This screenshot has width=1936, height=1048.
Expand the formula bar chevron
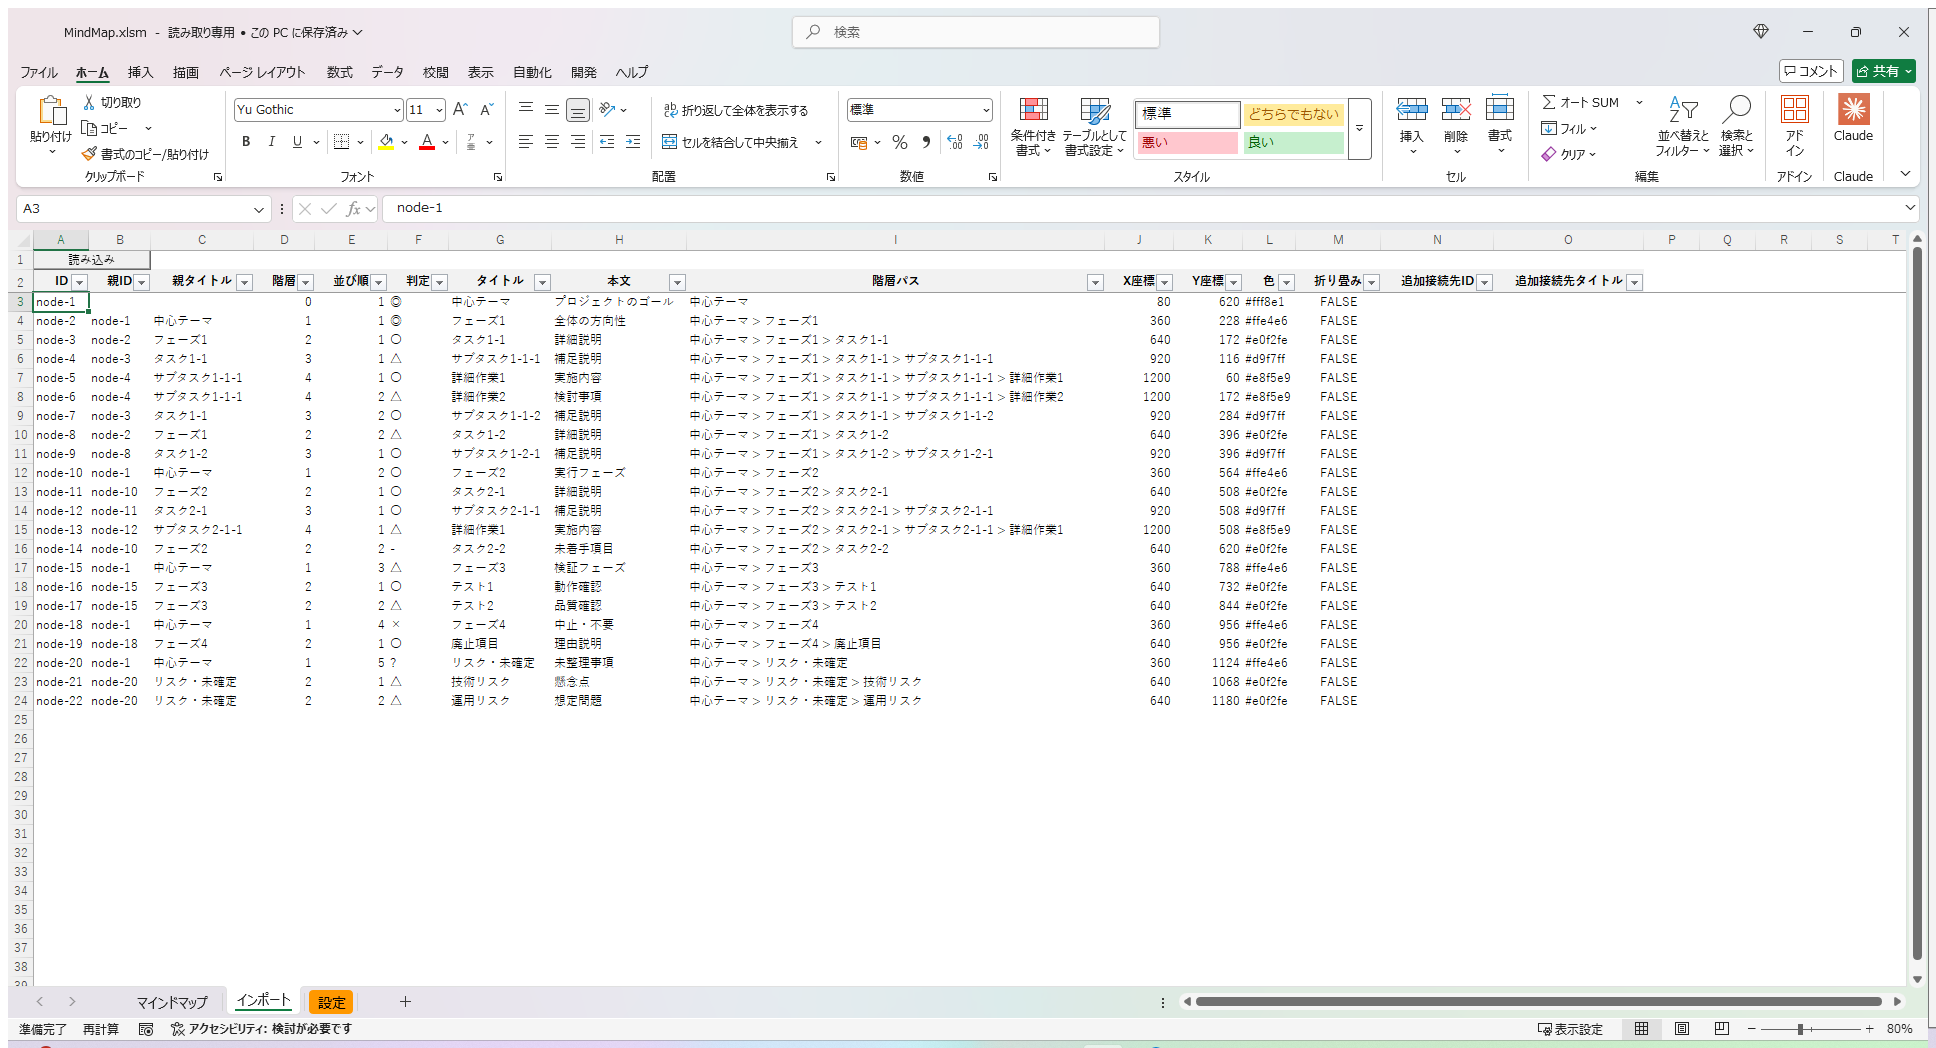point(1910,208)
